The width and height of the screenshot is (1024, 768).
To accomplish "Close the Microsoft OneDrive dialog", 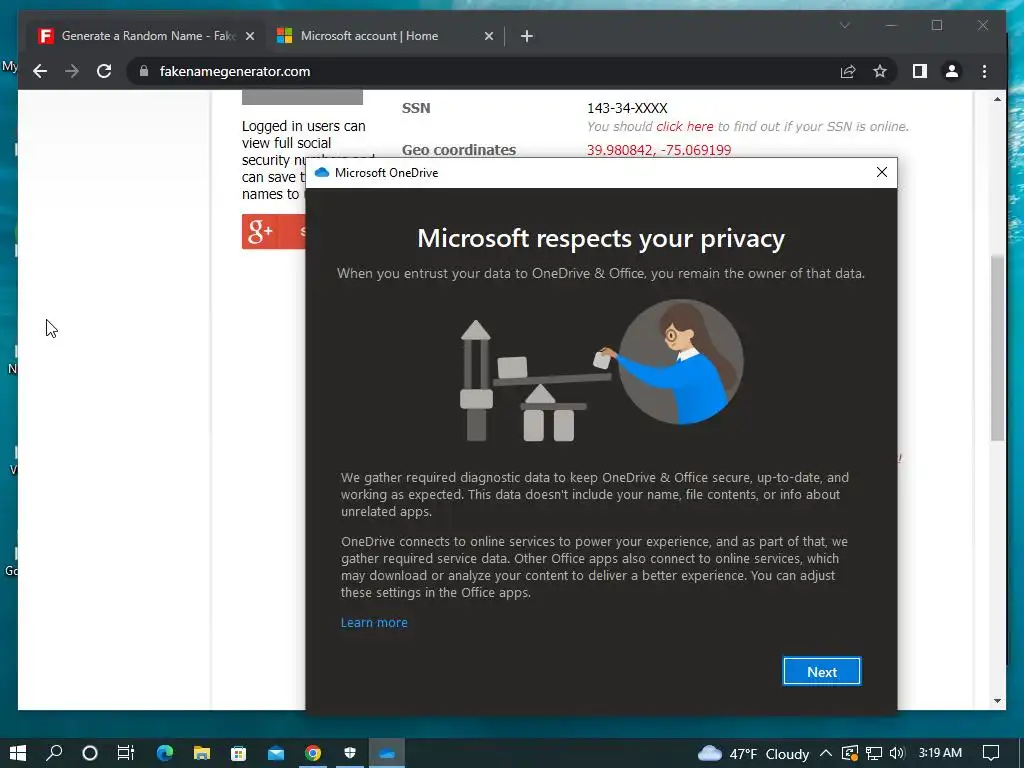I will pyautogui.click(x=882, y=172).
